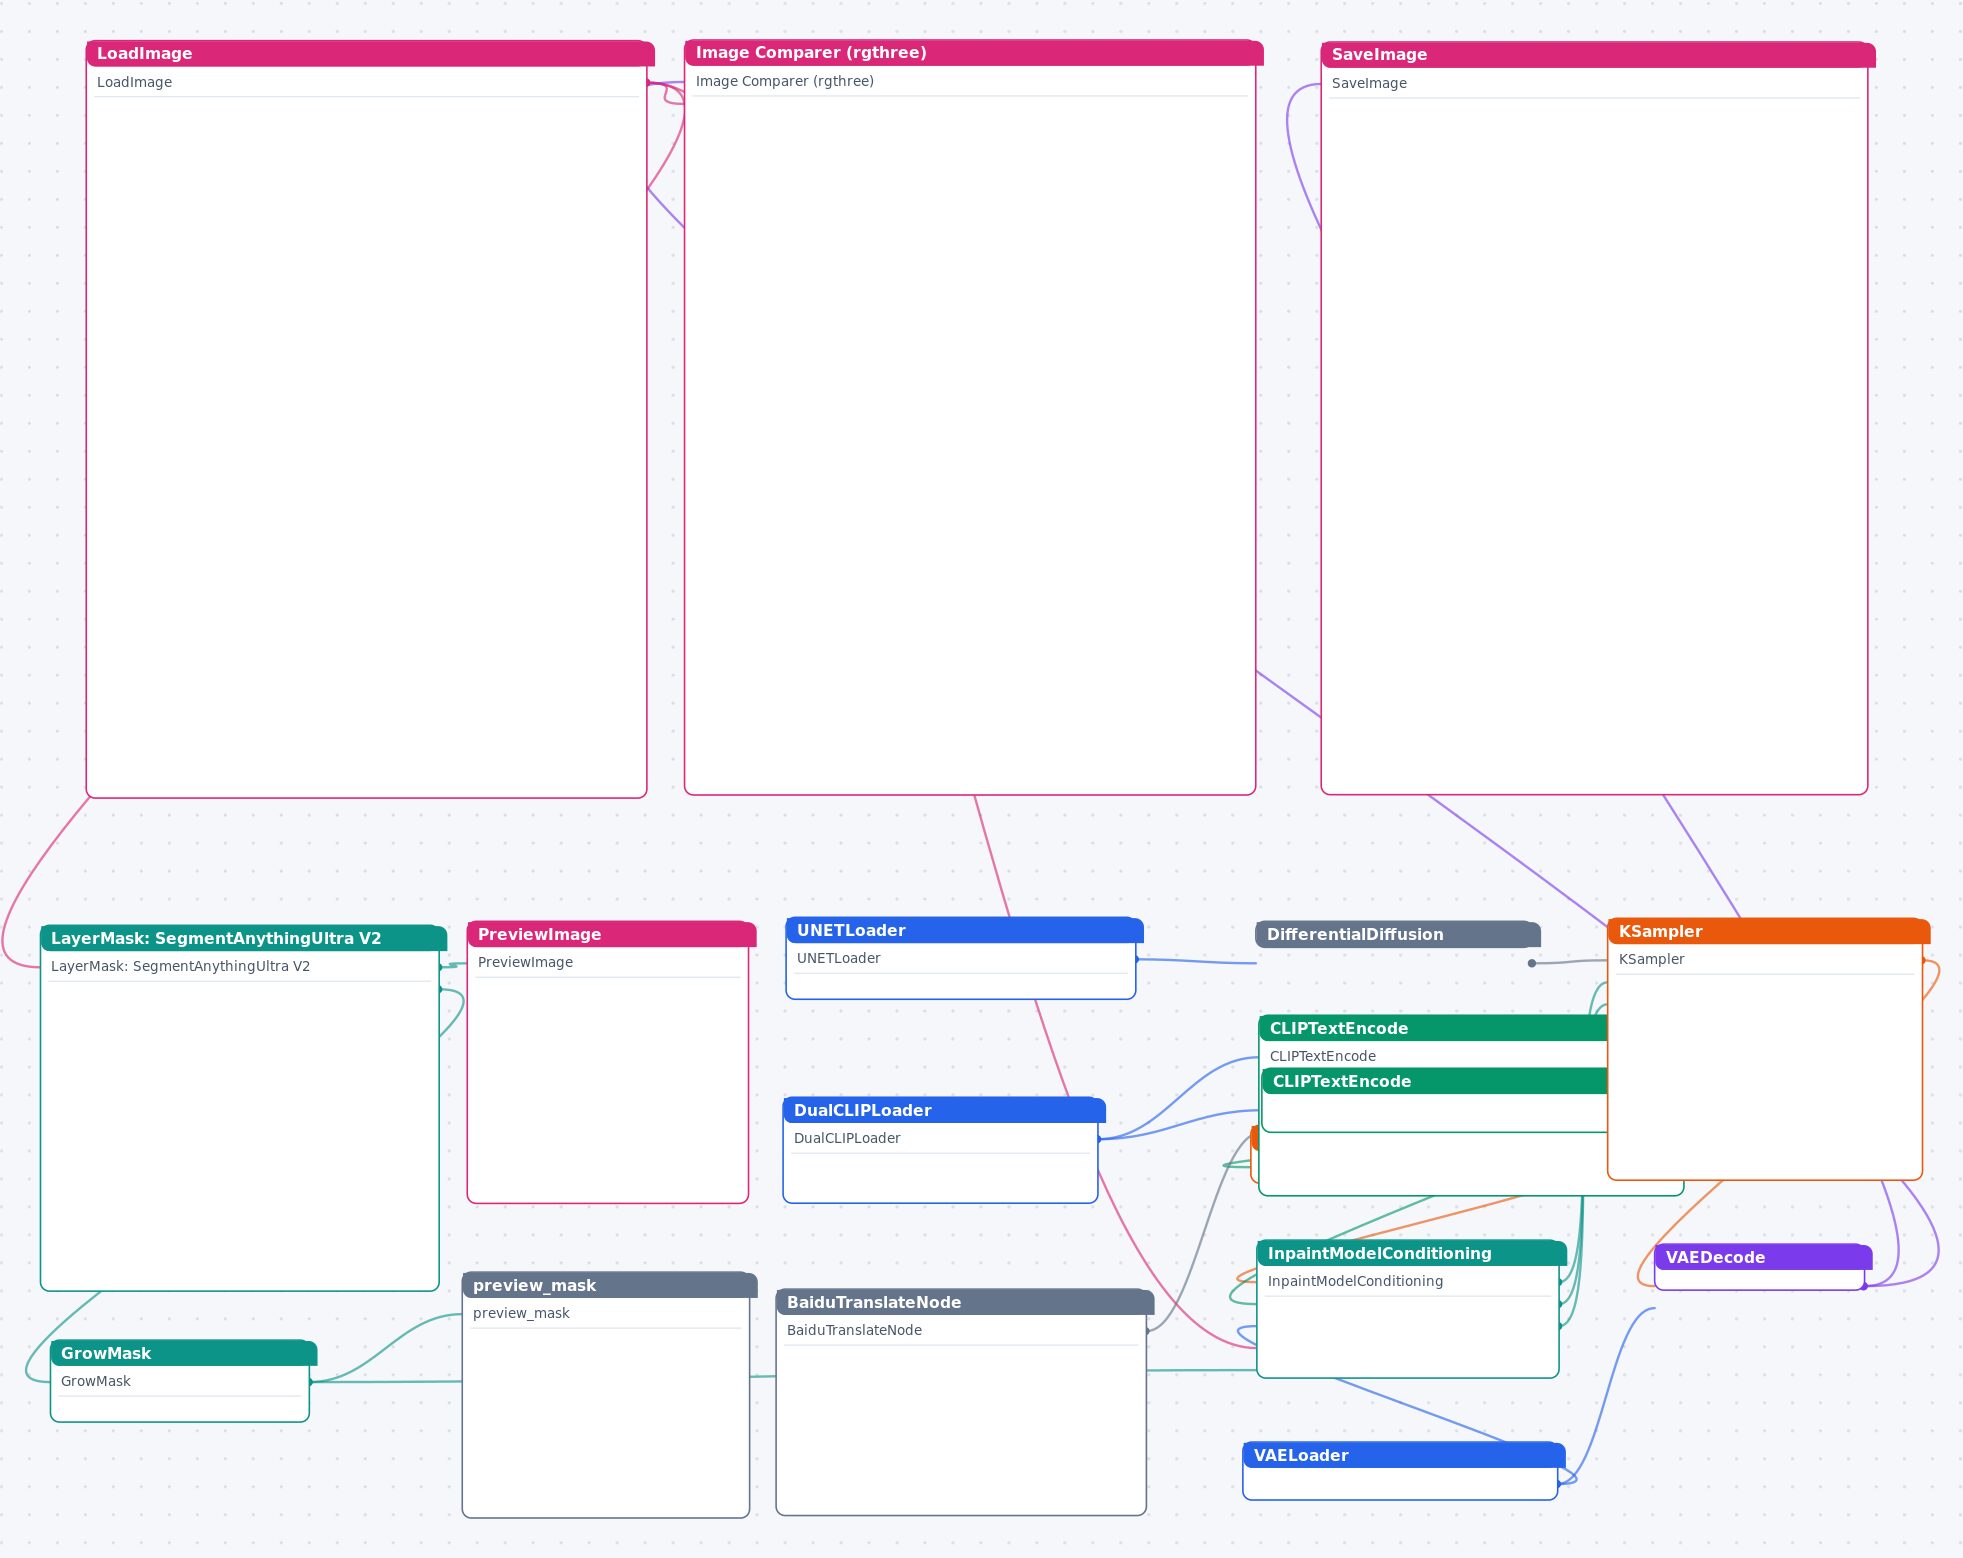Image resolution: width=1963 pixels, height=1558 pixels.
Task: Click the InpaintModelConditioning body label text
Action: coord(1355,1281)
